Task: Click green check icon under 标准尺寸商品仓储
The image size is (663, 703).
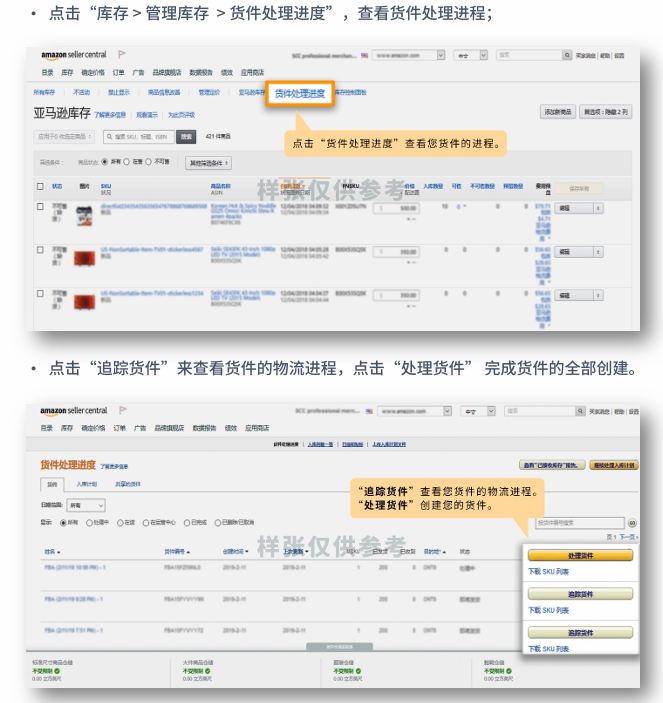Action: click(x=57, y=671)
